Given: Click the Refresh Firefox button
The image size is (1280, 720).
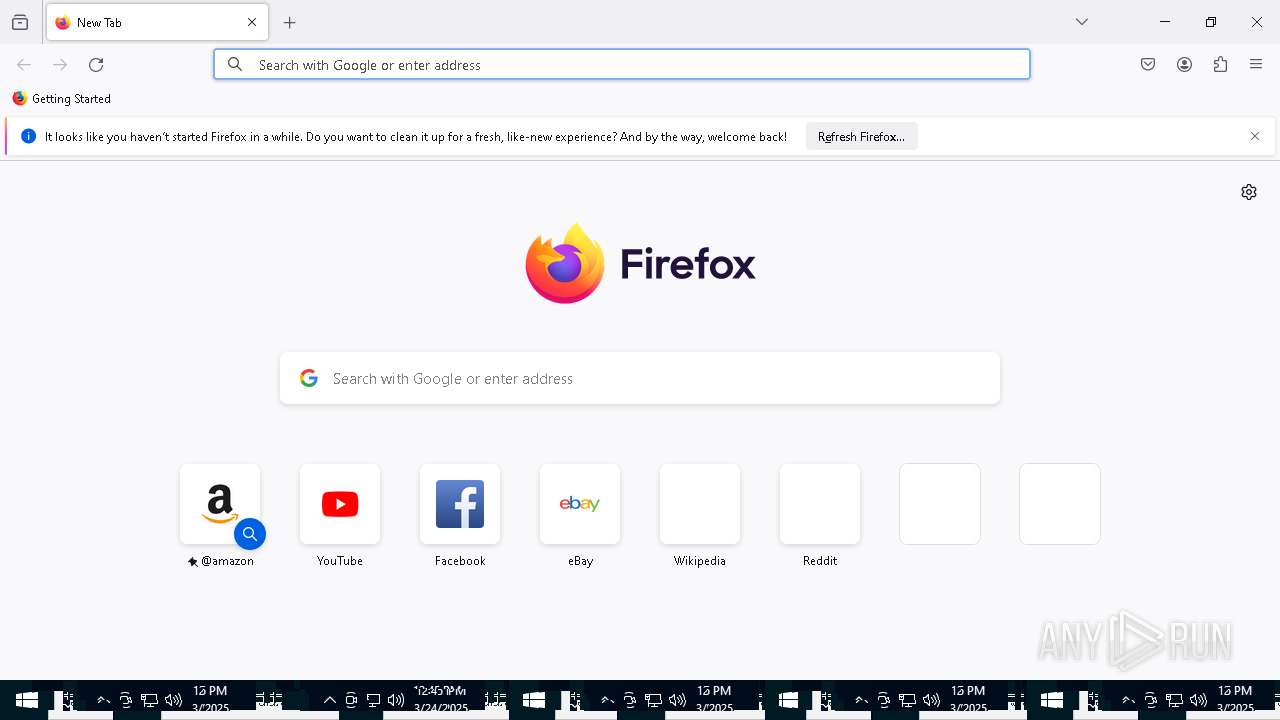Looking at the screenshot, I should [861, 137].
